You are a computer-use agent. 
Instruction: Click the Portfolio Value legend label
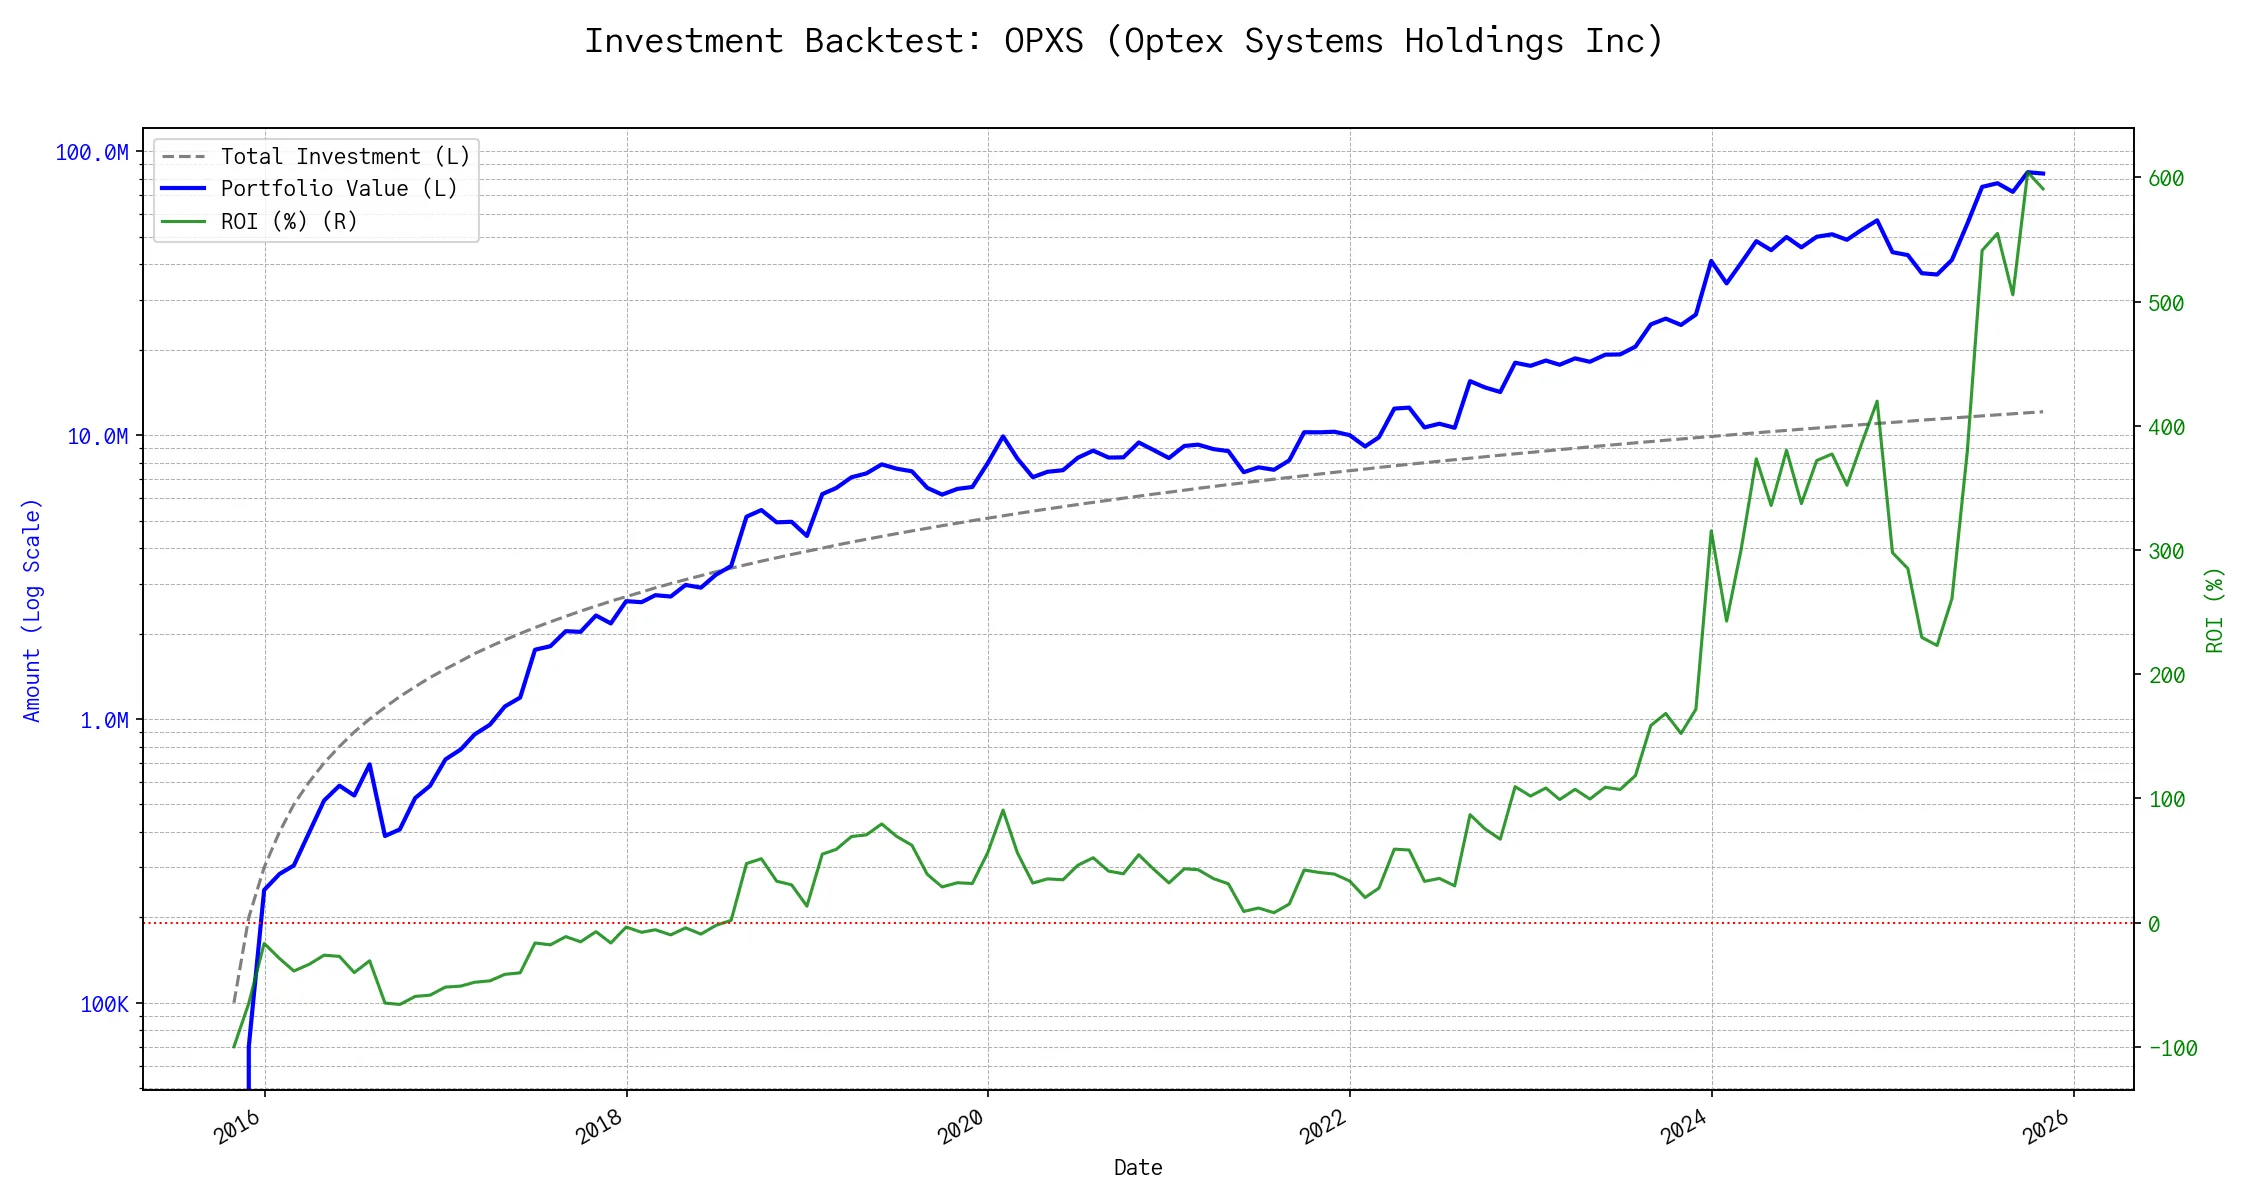[339, 189]
